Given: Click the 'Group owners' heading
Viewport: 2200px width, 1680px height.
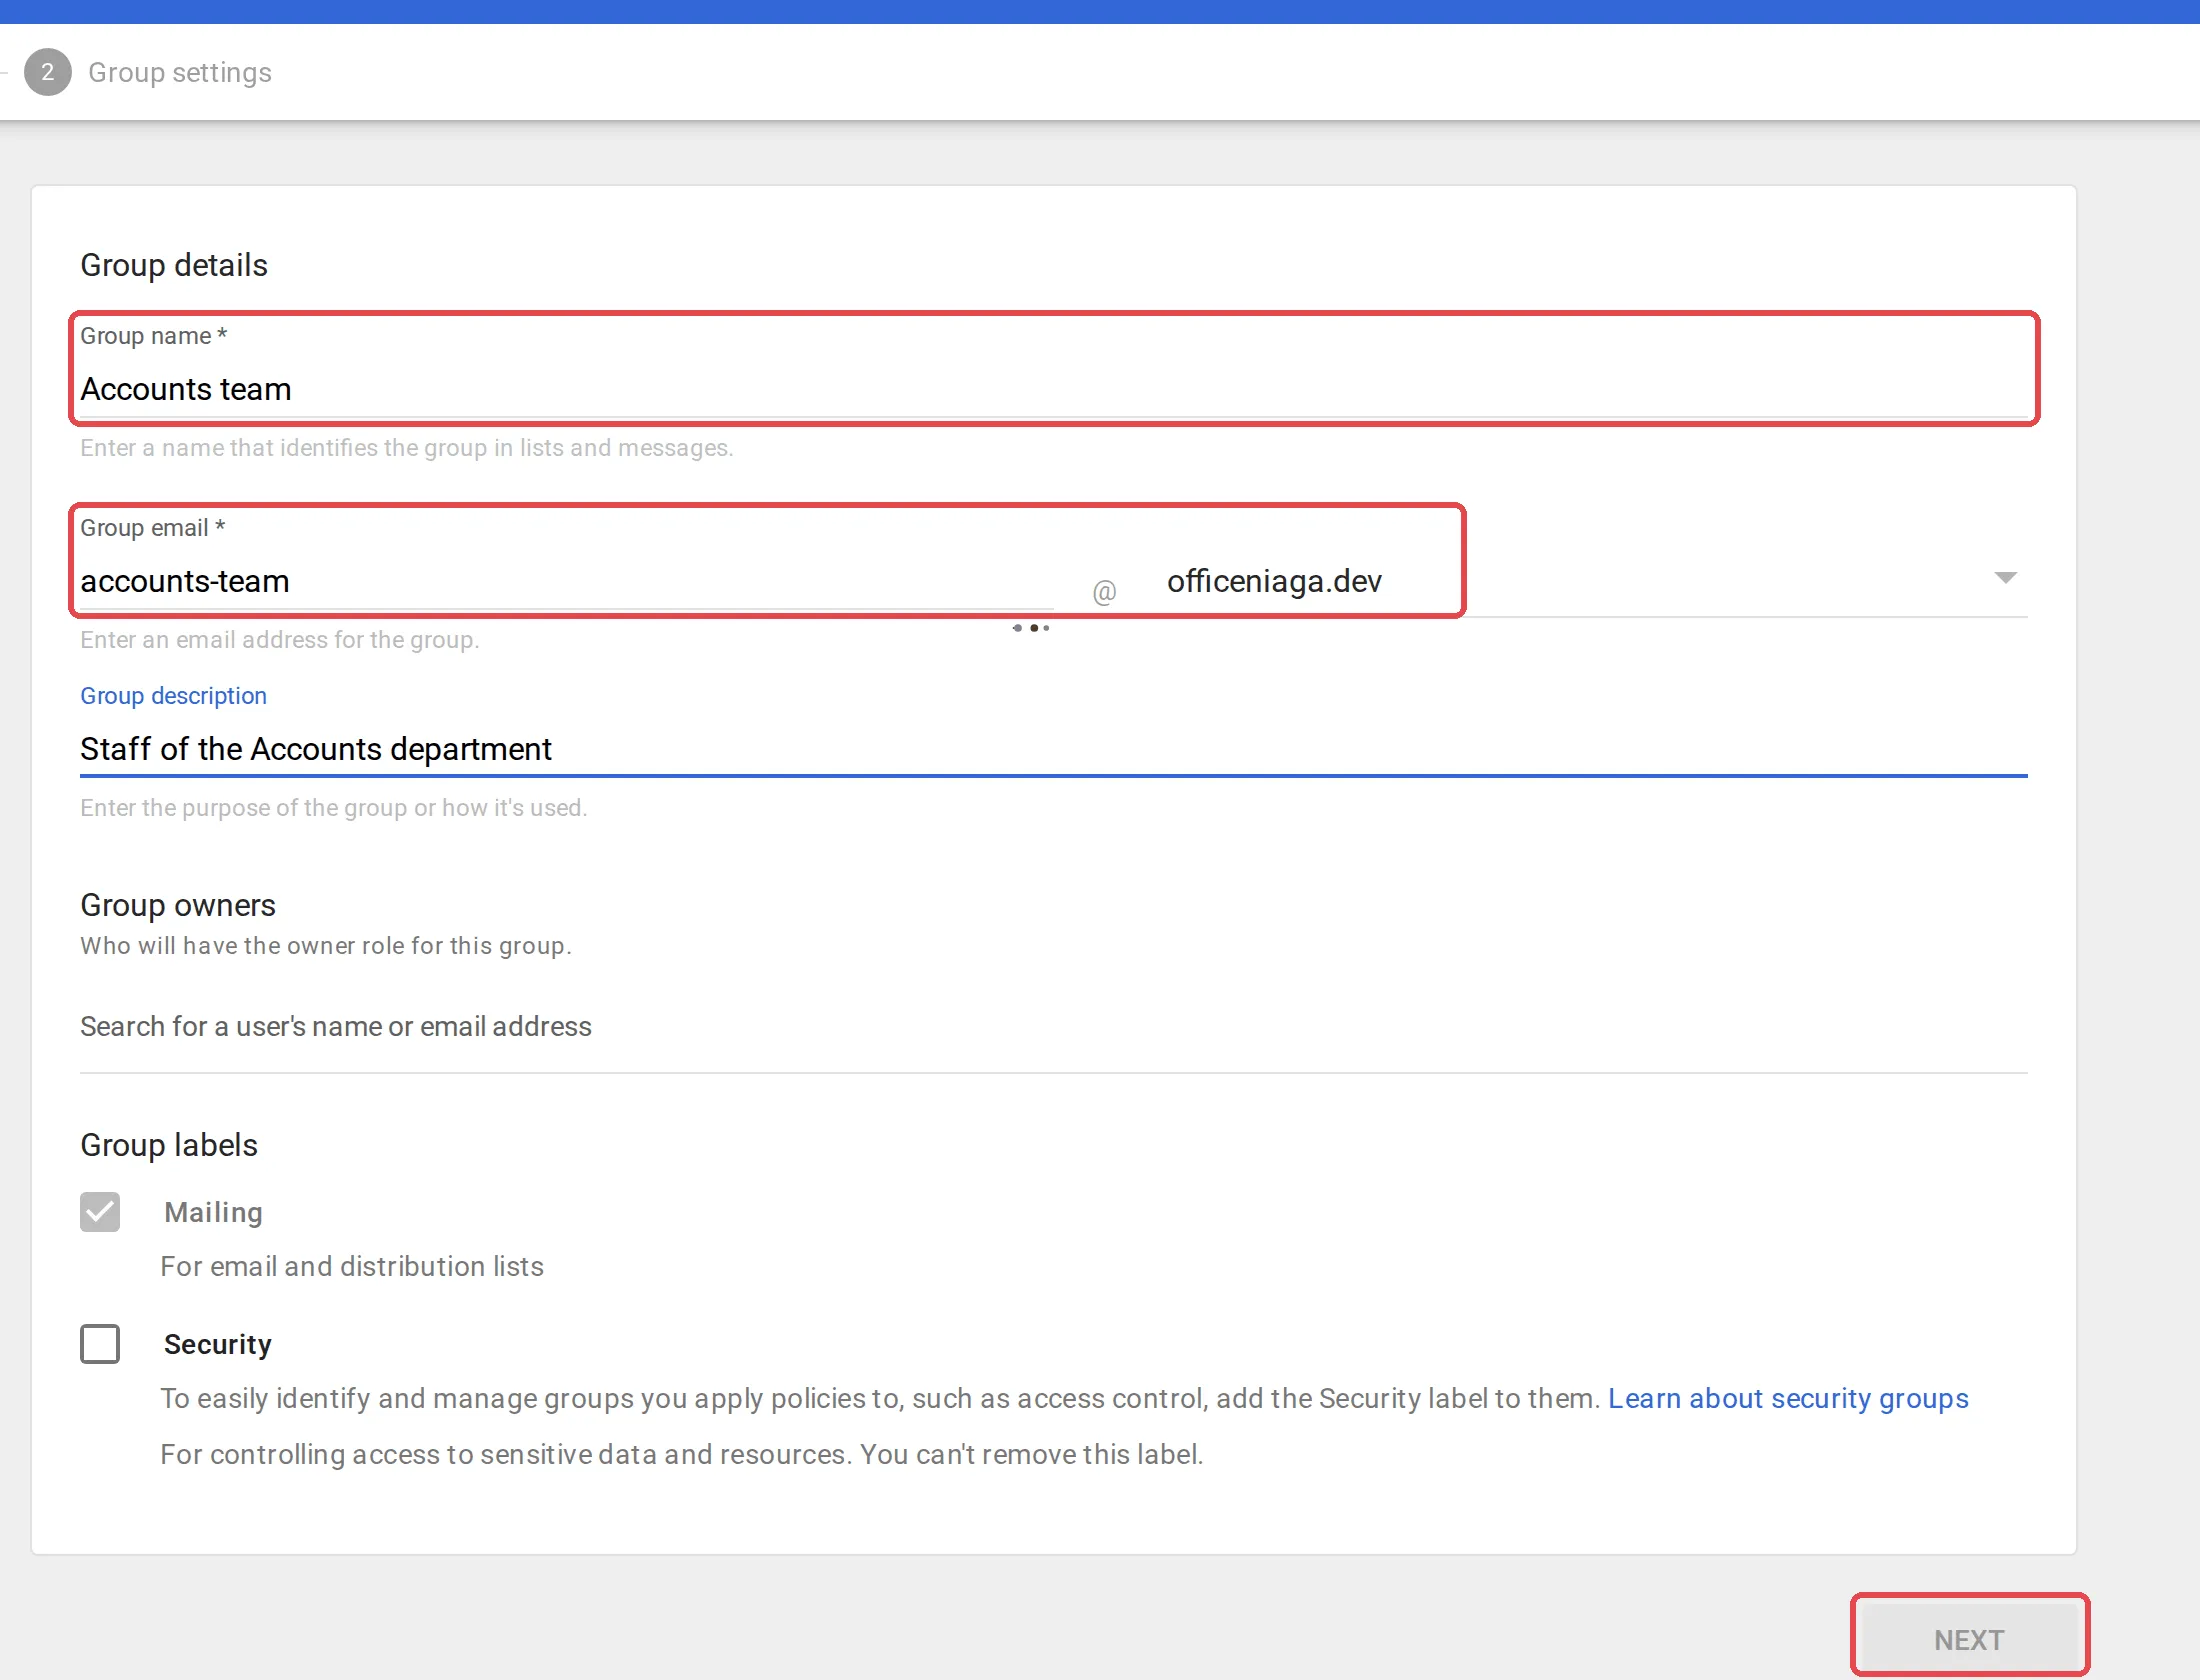Looking at the screenshot, I should (x=178, y=905).
